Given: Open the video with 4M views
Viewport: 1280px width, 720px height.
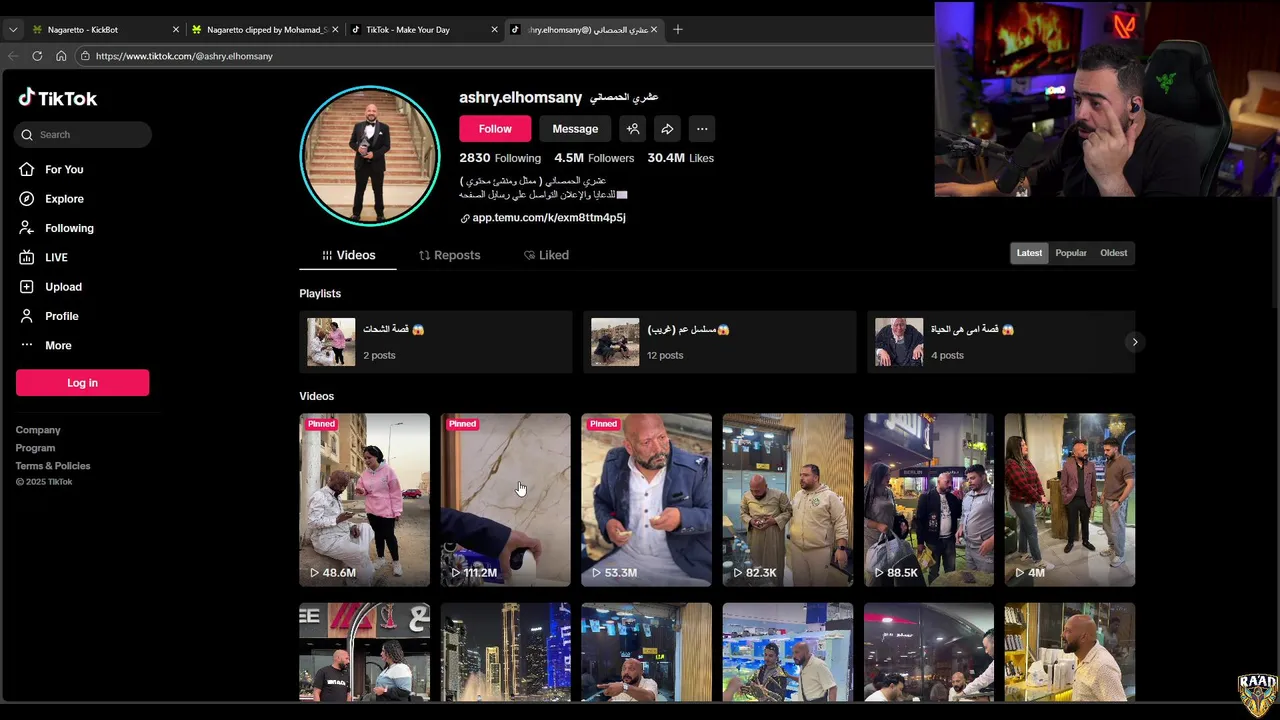Looking at the screenshot, I should point(1070,500).
